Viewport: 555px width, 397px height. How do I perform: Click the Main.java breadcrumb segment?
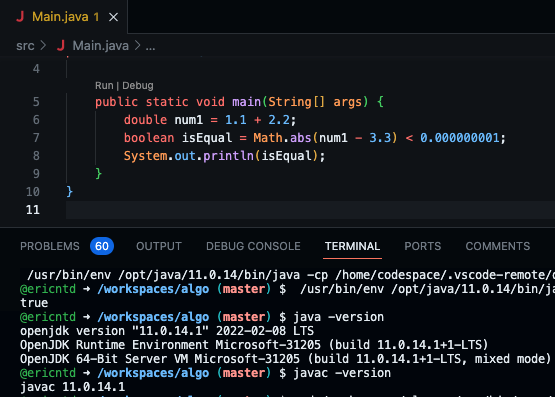point(101,46)
